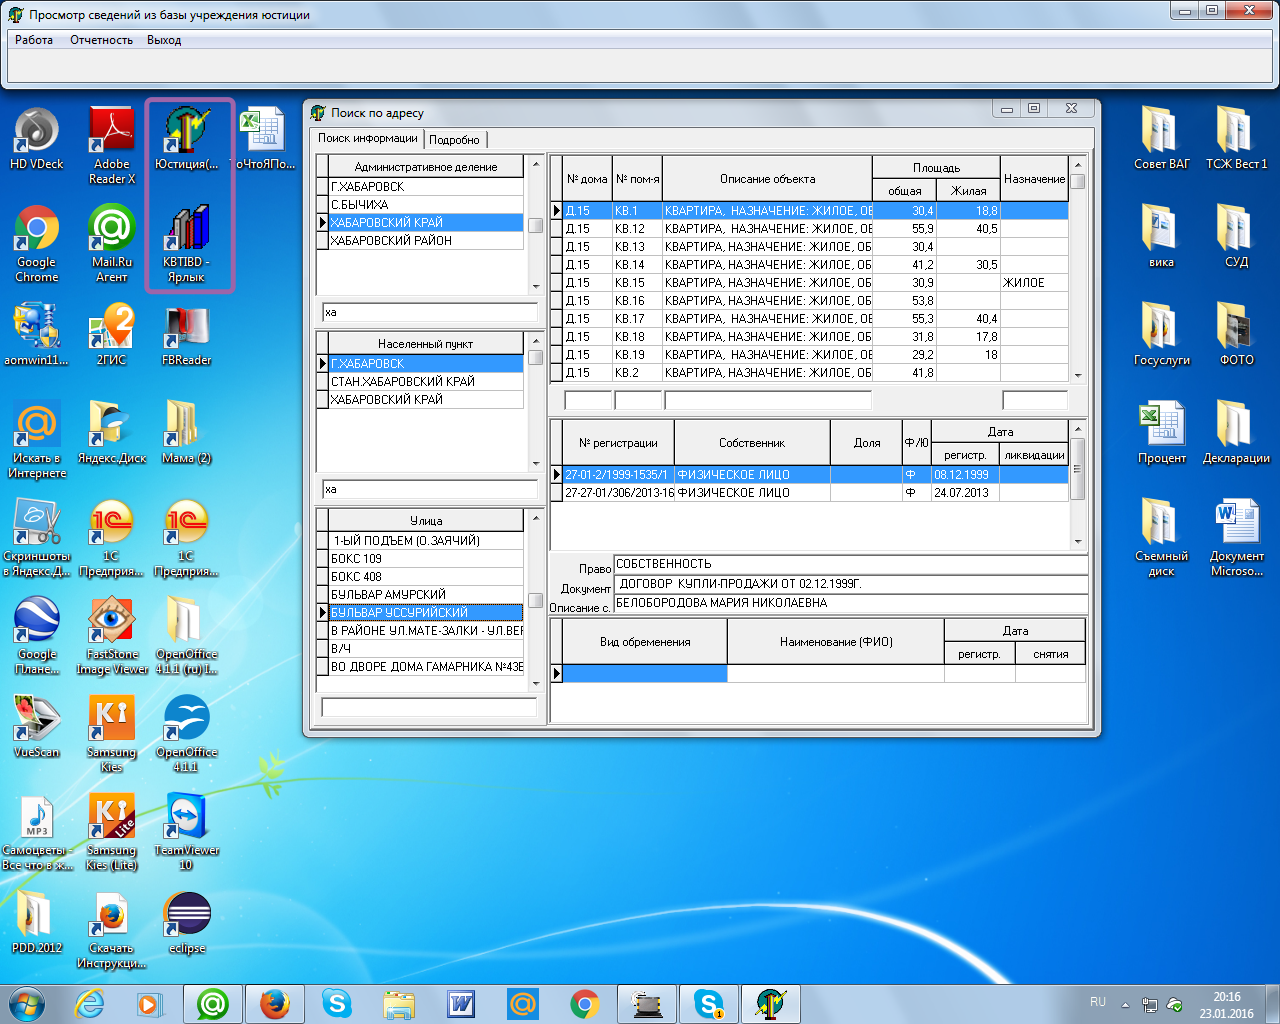The height and width of the screenshot is (1024, 1280).
Task: Select the row for apartment КВ.15
Action: click(630, 283)
